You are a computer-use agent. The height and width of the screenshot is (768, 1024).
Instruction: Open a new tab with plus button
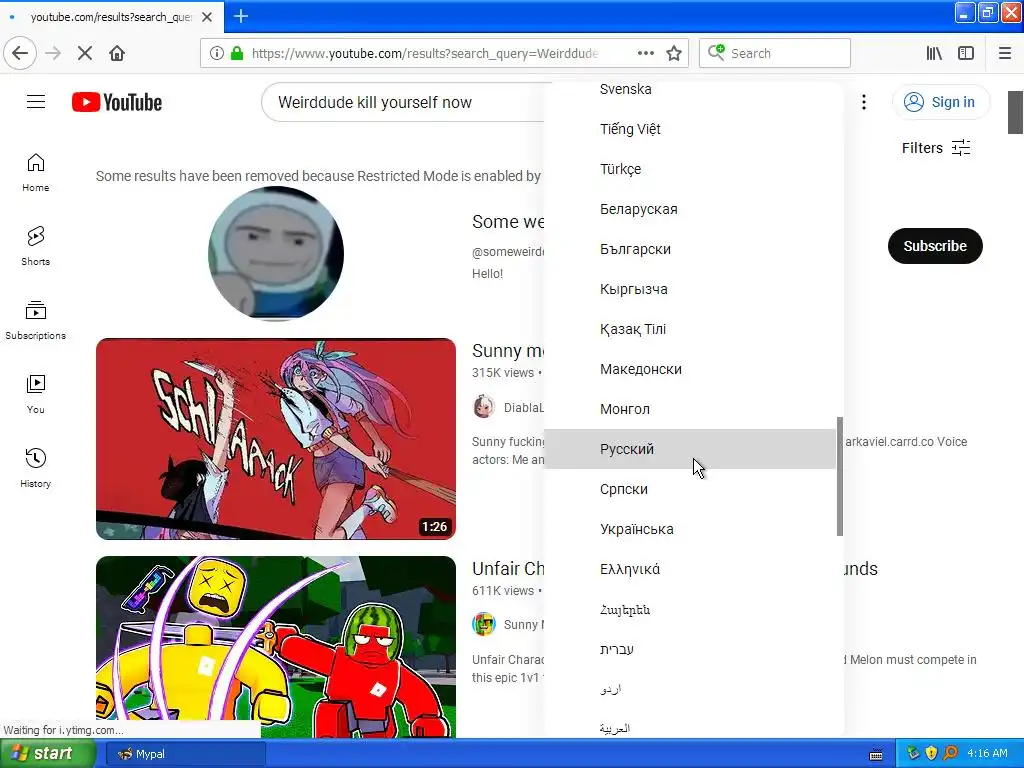point(240,16)
